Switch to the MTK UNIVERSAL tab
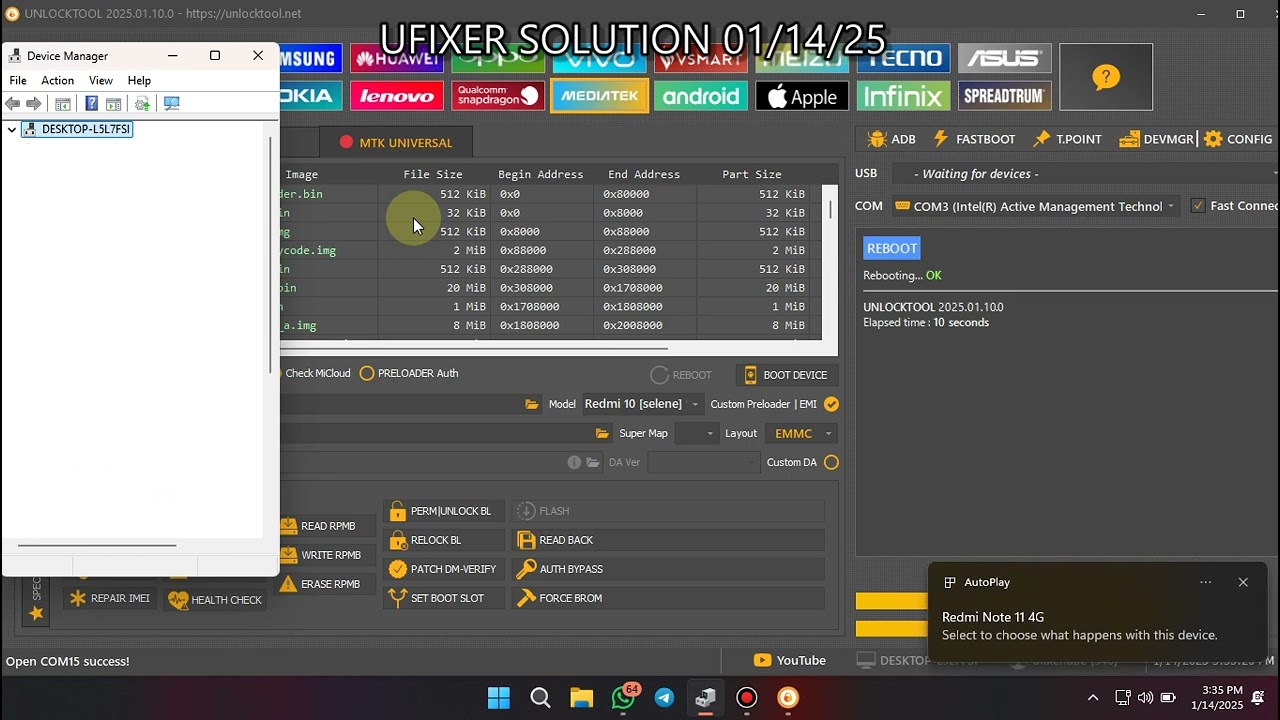The image size is (1280, 720). pyautogui.click(x=396, y=142)
